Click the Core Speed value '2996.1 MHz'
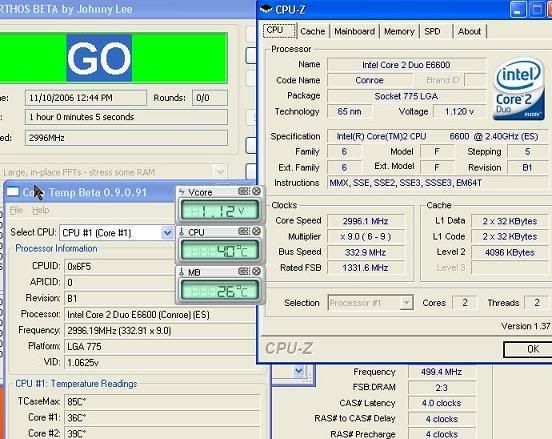 (365, 221)
